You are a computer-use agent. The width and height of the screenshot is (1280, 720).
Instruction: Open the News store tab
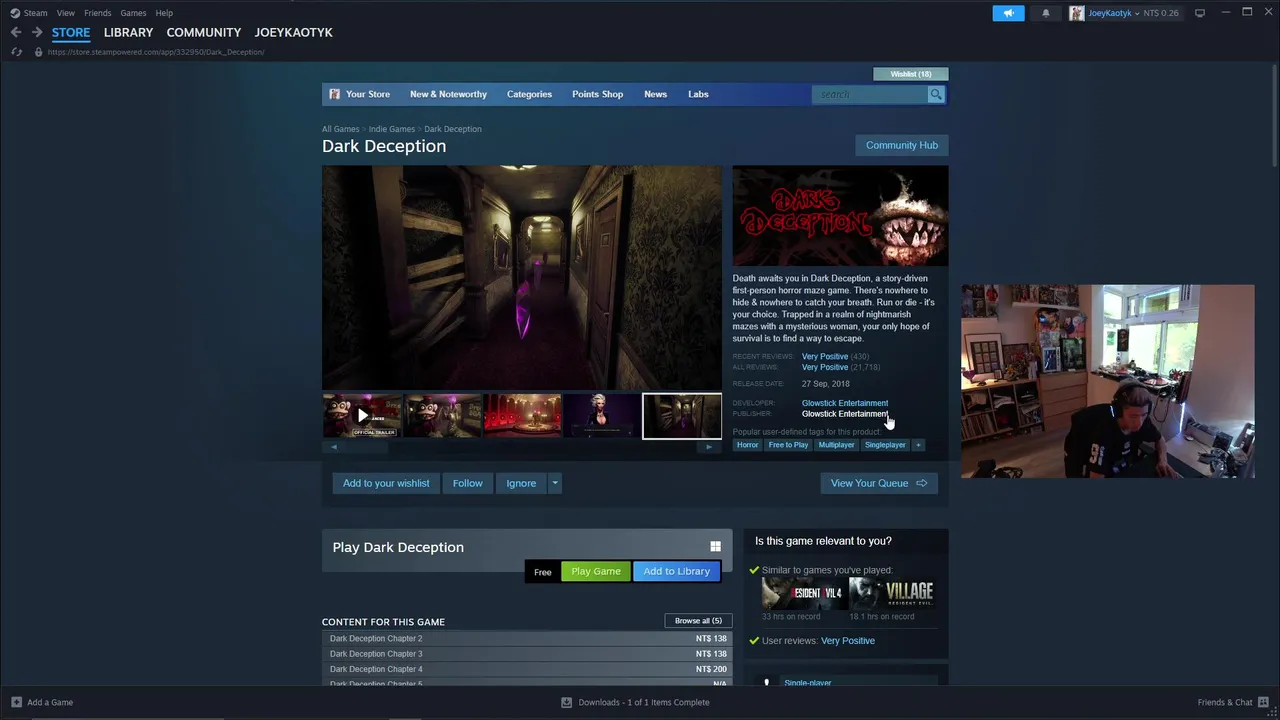[x=655, y=94]
